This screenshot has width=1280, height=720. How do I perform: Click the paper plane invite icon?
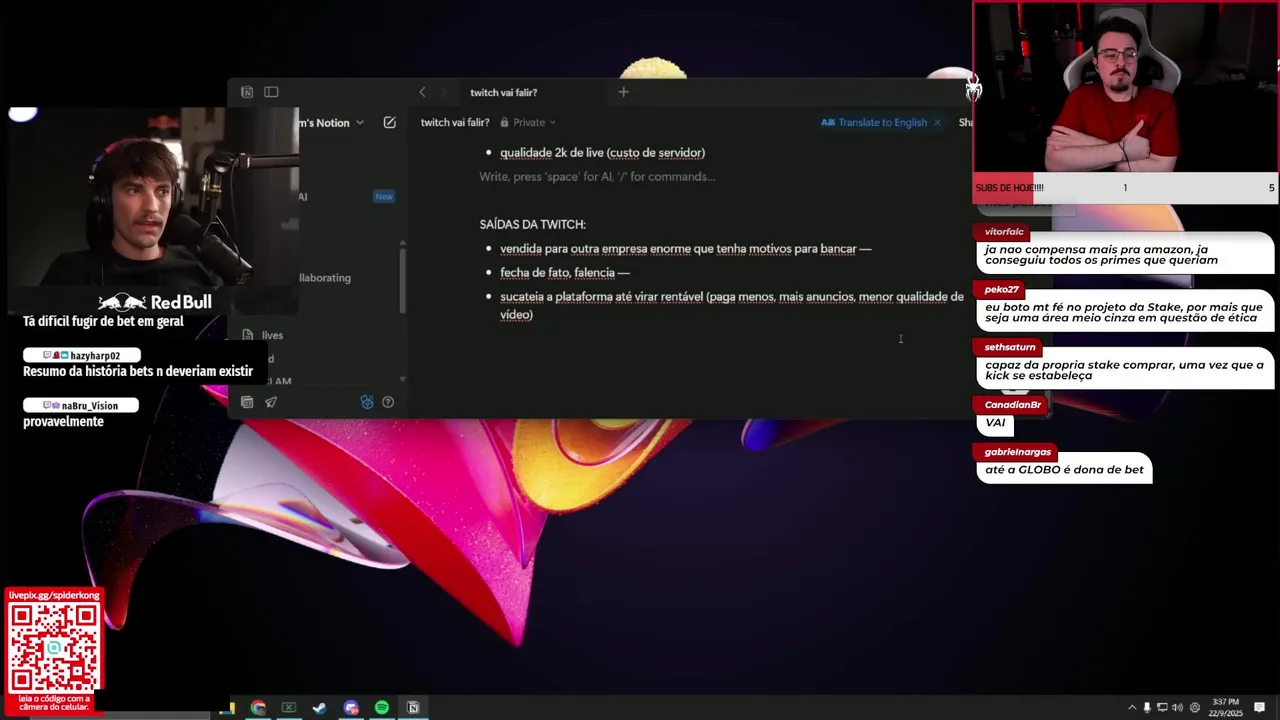coord(271,402)
